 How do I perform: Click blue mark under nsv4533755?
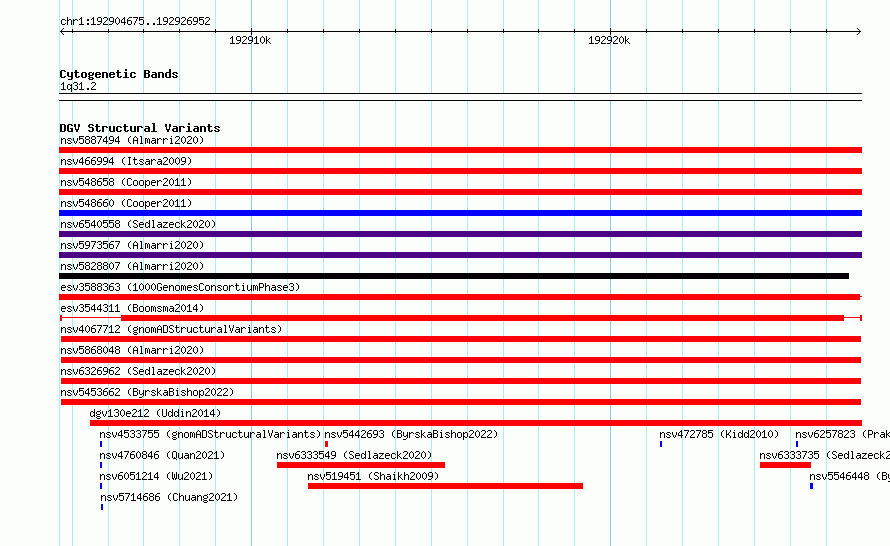(x=101, y=444)
